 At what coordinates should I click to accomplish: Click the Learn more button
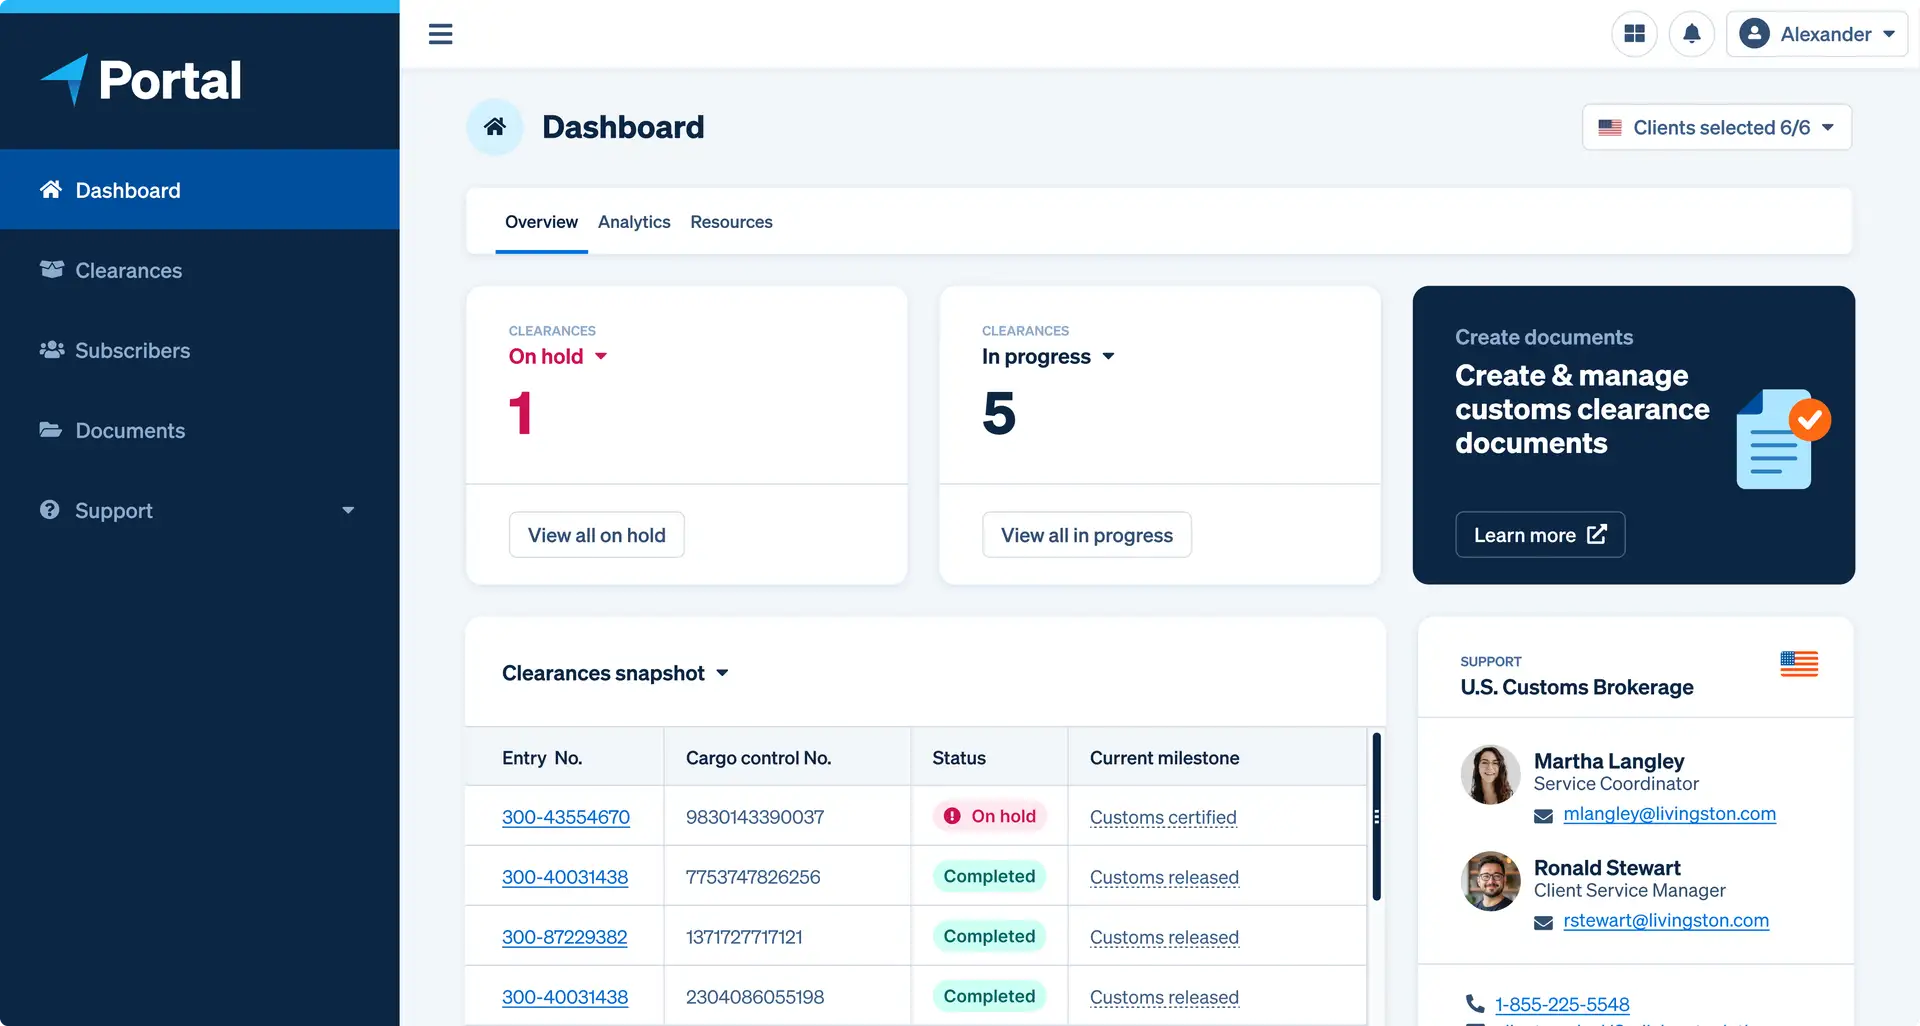click(1539, 535)
